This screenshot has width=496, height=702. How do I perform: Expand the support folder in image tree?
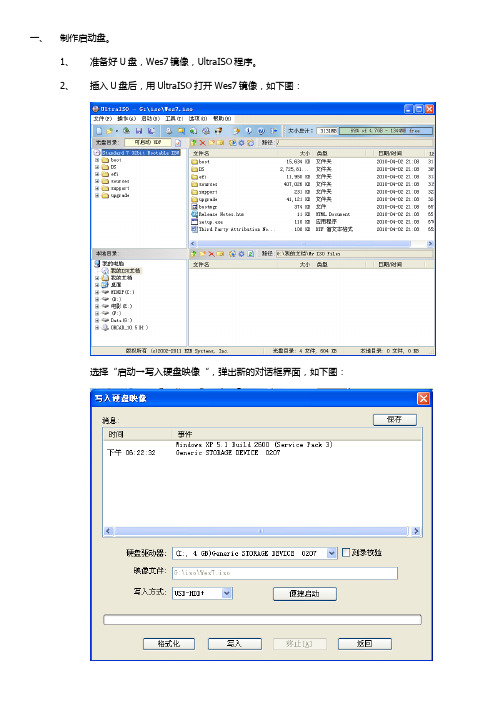coord(97,188)
